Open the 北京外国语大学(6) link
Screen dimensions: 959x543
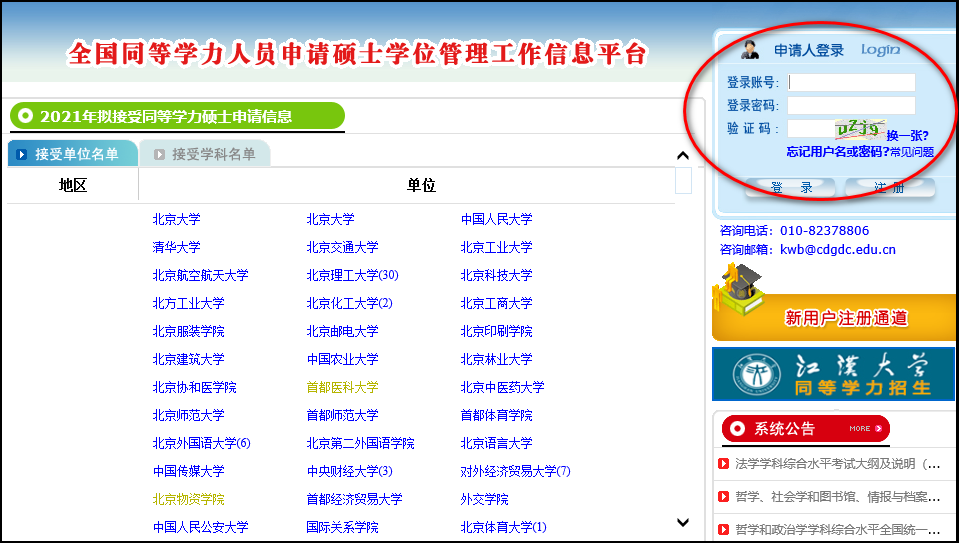(201, 443)
